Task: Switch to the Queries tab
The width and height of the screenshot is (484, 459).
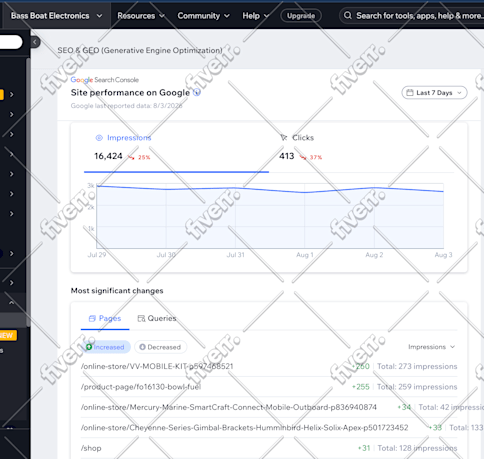Action: 157,318
